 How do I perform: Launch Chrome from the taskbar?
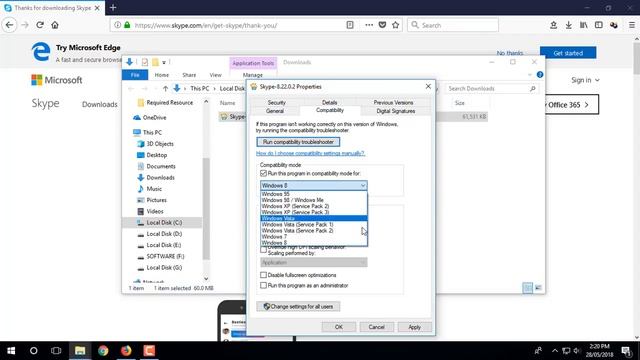103,351
